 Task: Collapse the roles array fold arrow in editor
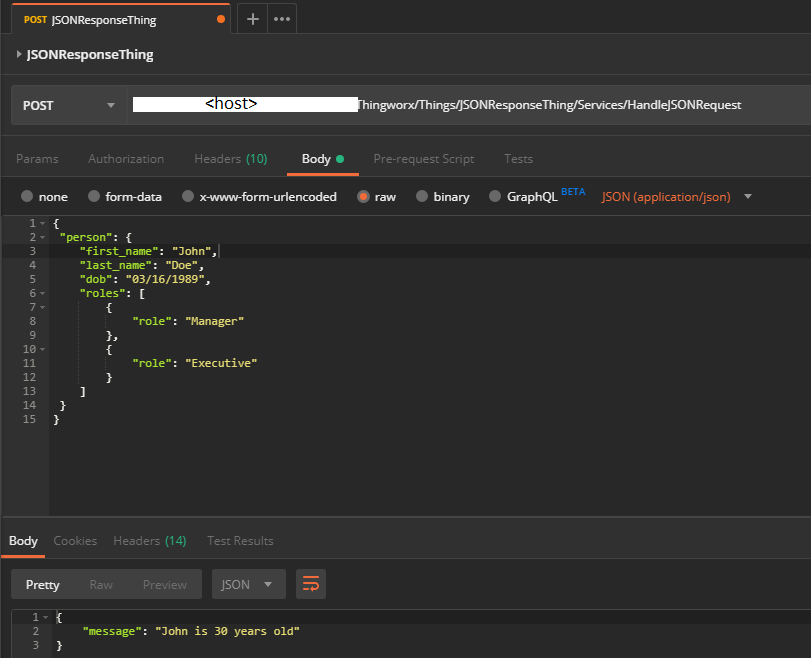click(x=42, y=294)
